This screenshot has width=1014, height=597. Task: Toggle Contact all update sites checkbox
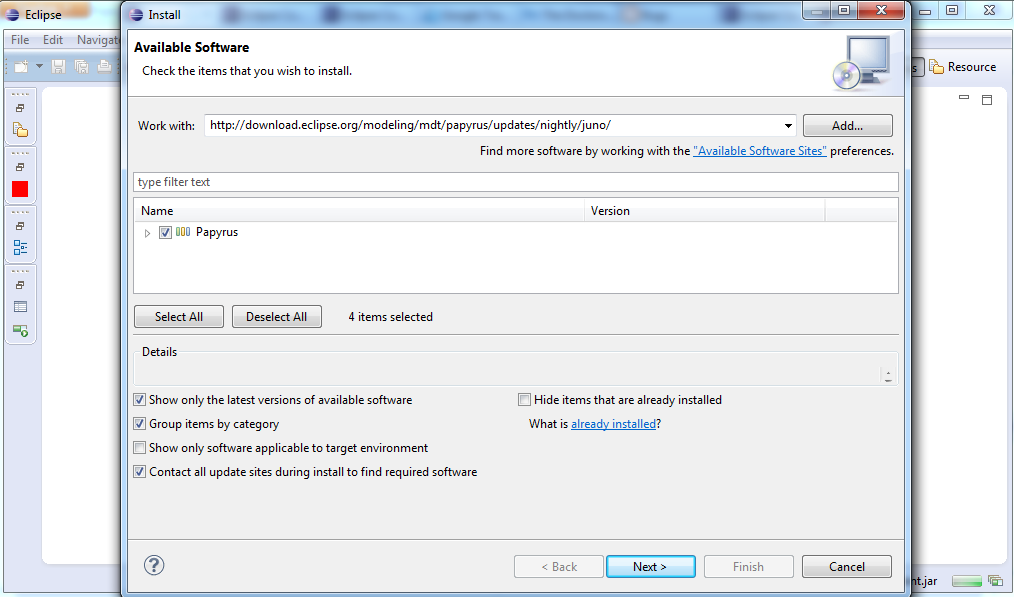139,472
